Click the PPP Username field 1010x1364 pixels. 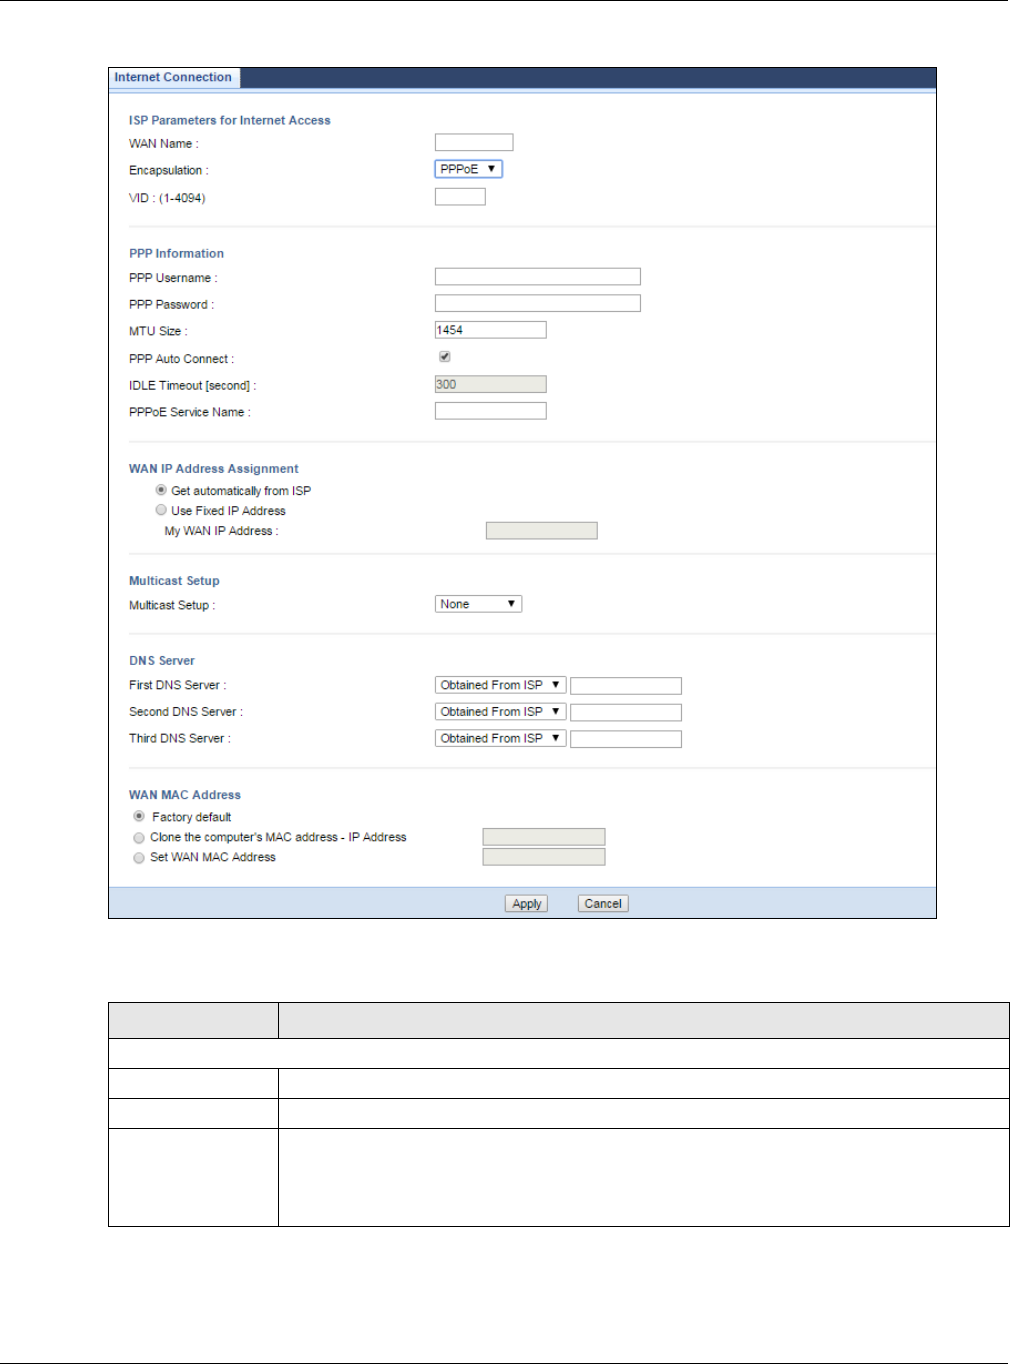[x=538, y=277]
